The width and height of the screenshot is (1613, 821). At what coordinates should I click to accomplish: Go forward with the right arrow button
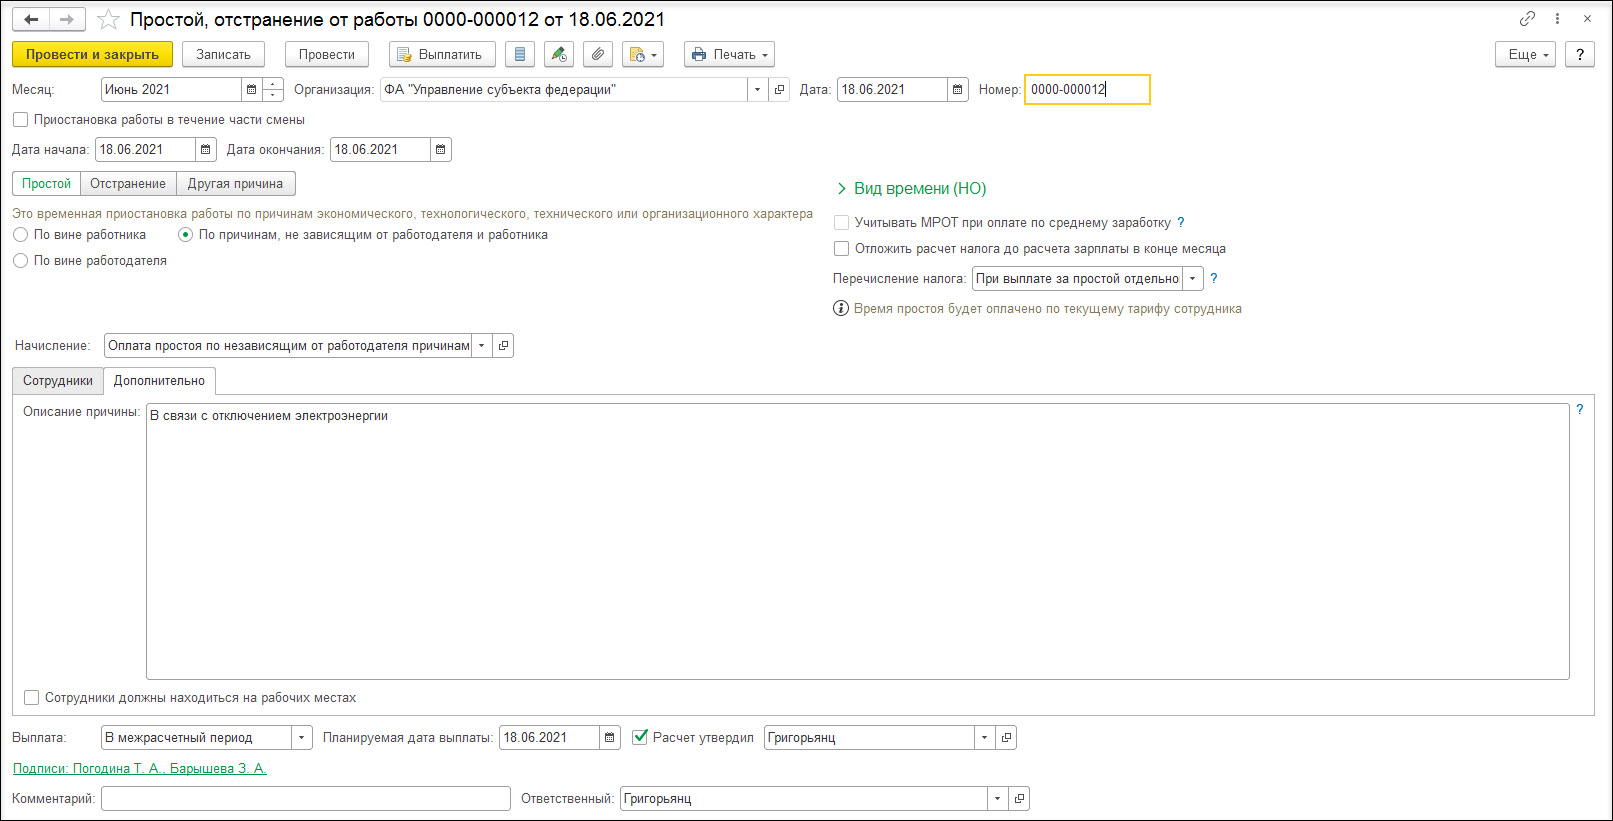point(67,19)
